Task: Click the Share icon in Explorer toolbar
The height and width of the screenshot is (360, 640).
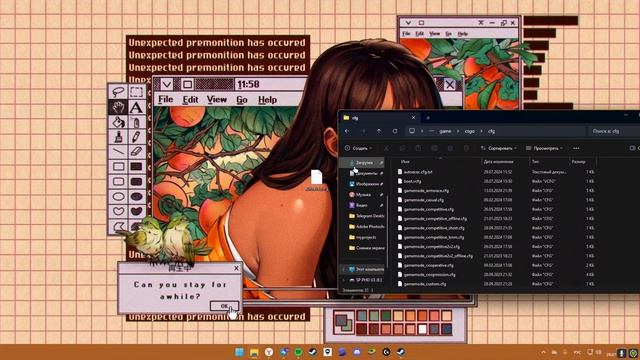Action: coord(450,148)
